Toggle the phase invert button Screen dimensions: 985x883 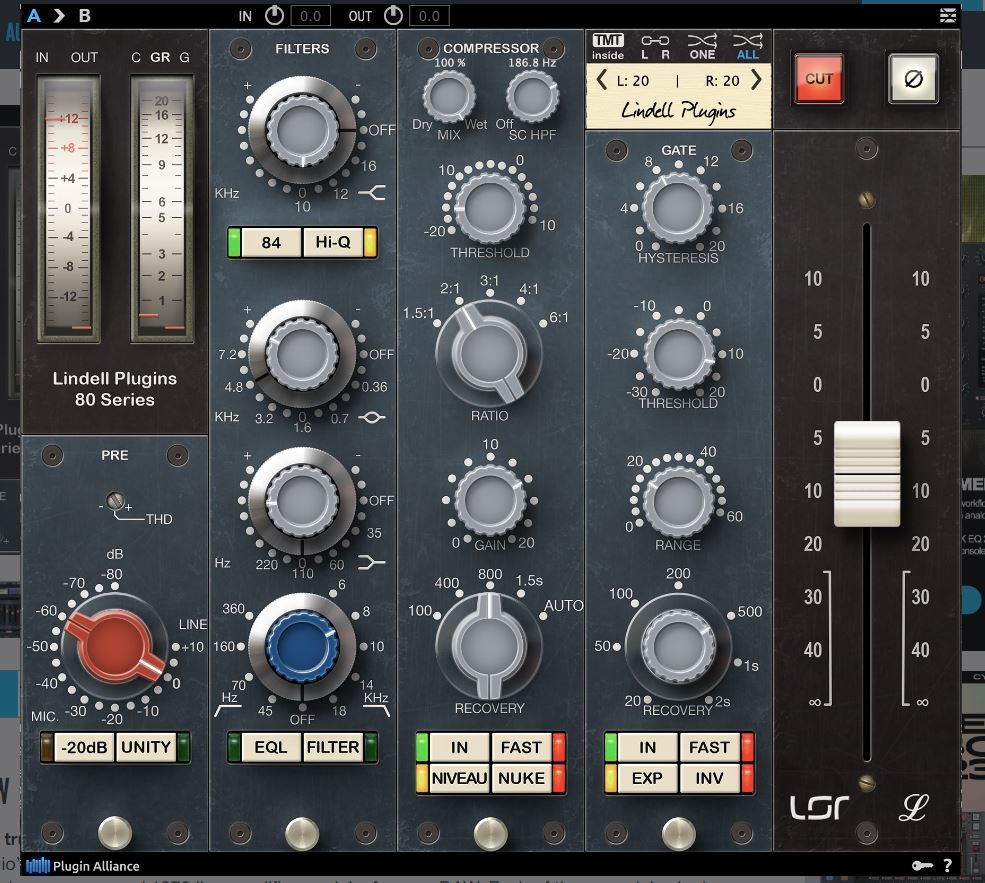pyautogui.click(x=913, y=79)
